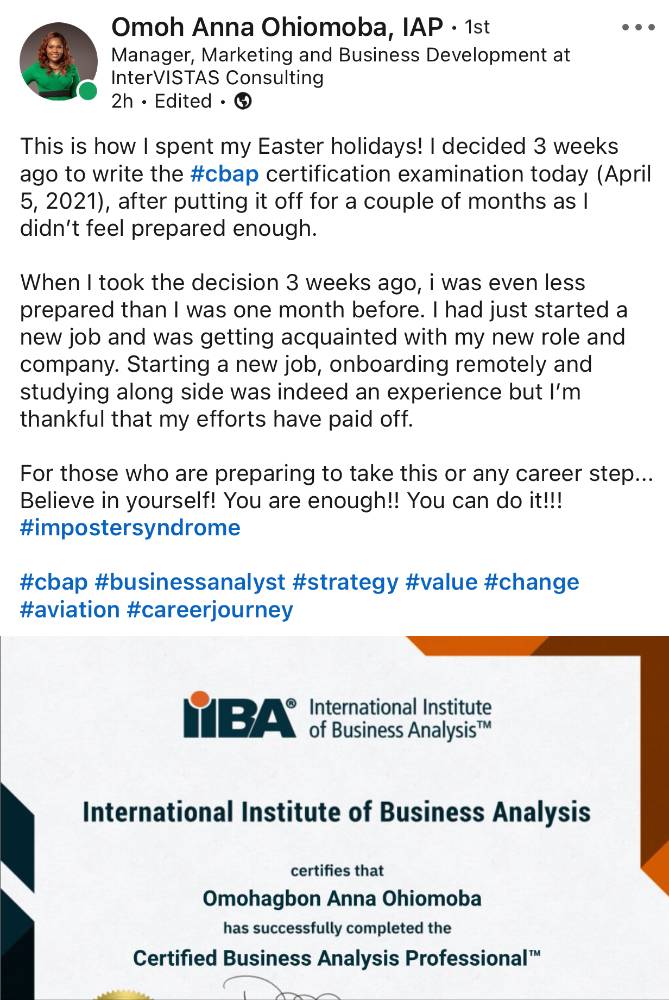Click the '1st' connection degree label
Image resolution: width=669 pixels, height=1000 pixels.
(x=478, y=28)
